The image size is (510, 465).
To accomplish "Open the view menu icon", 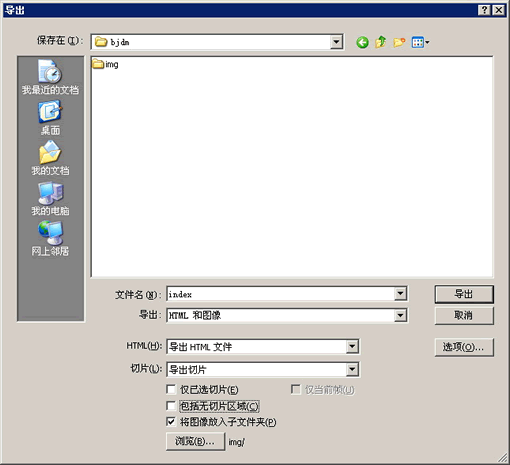I will (420, 42).
